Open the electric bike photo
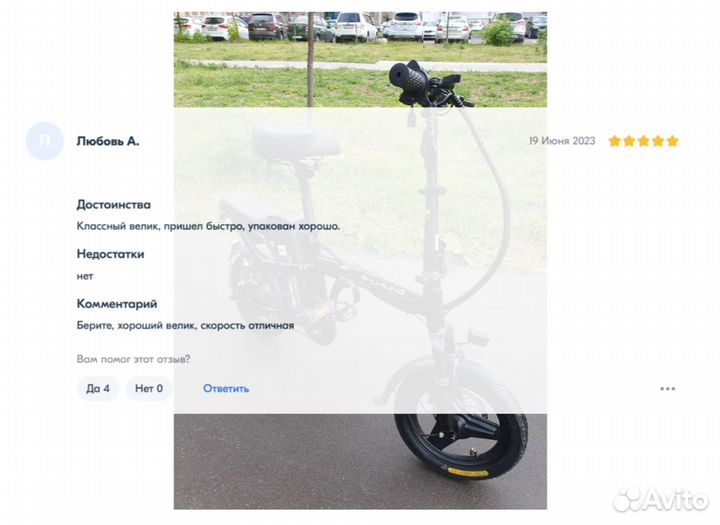 (360, 260)
